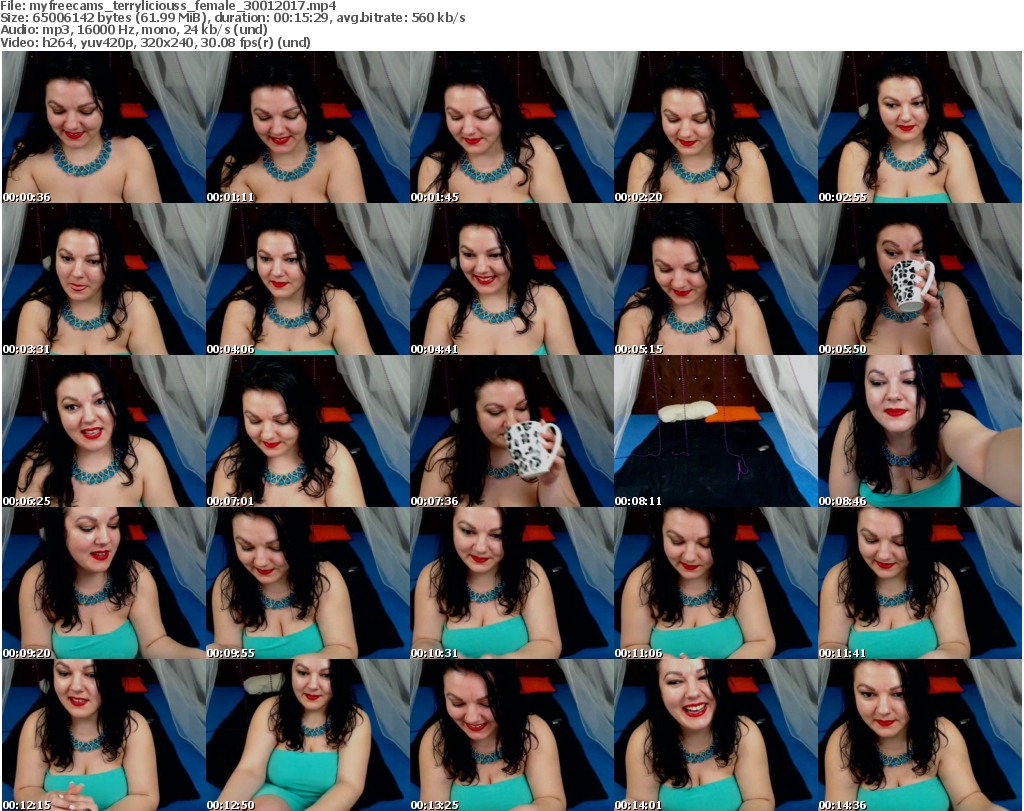
Task: Click the Video h264 info line
Action: (x=155, y=42)
